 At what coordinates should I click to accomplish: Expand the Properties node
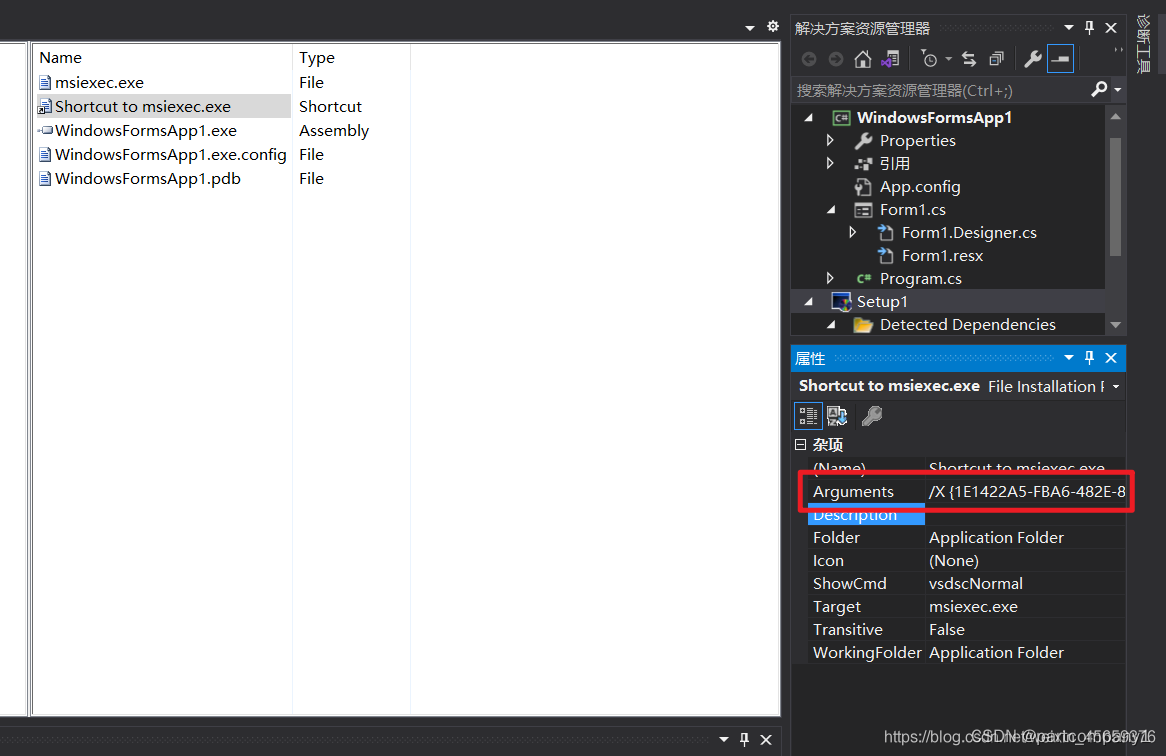[831, 140]
